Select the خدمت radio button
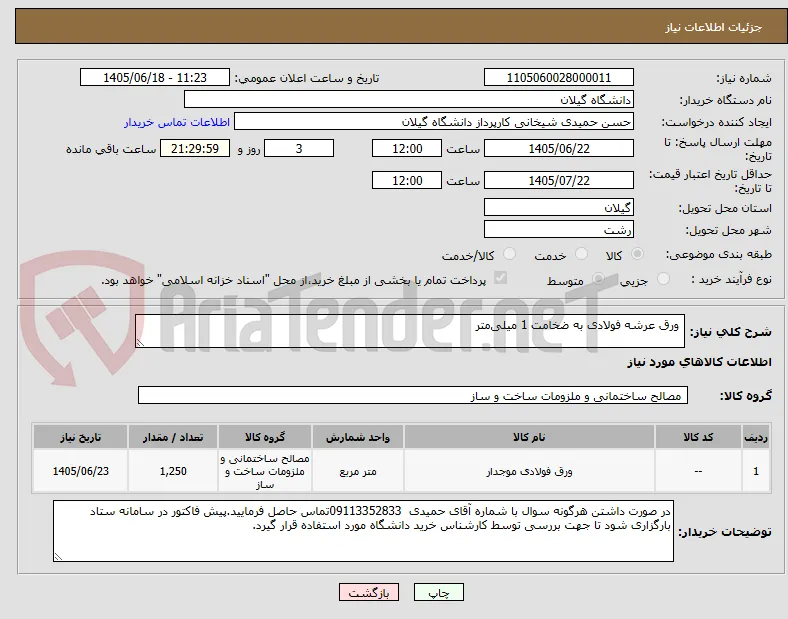This screenshot has width=788, height=619. point(581,254)
